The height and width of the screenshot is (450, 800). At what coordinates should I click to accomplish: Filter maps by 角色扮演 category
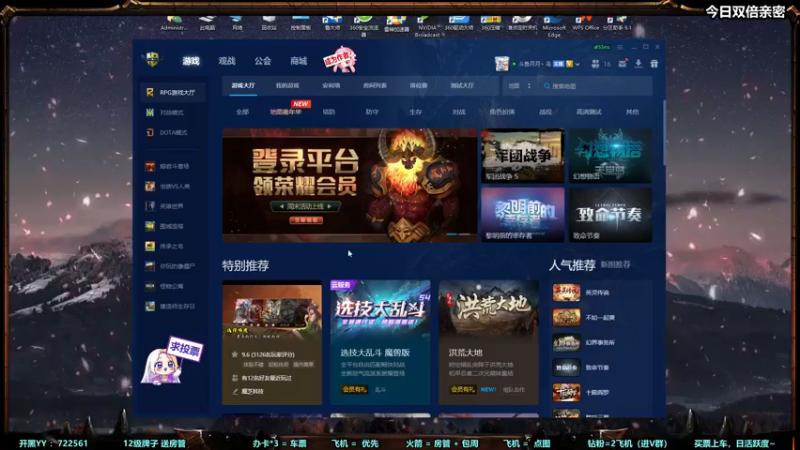502,112
